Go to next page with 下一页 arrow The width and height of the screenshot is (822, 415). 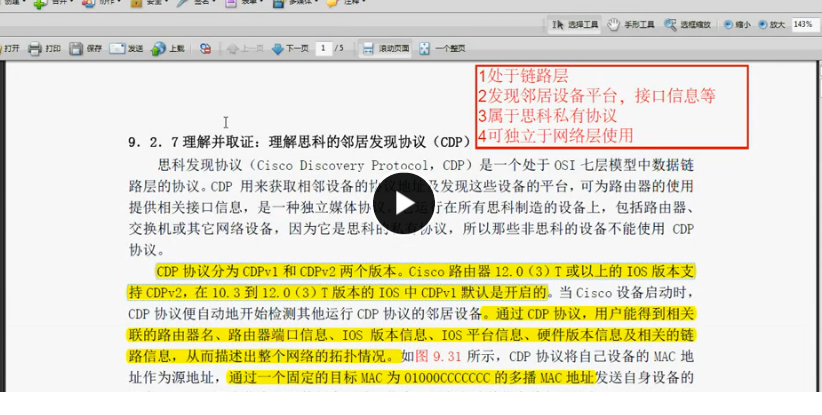tap(290, 49)
